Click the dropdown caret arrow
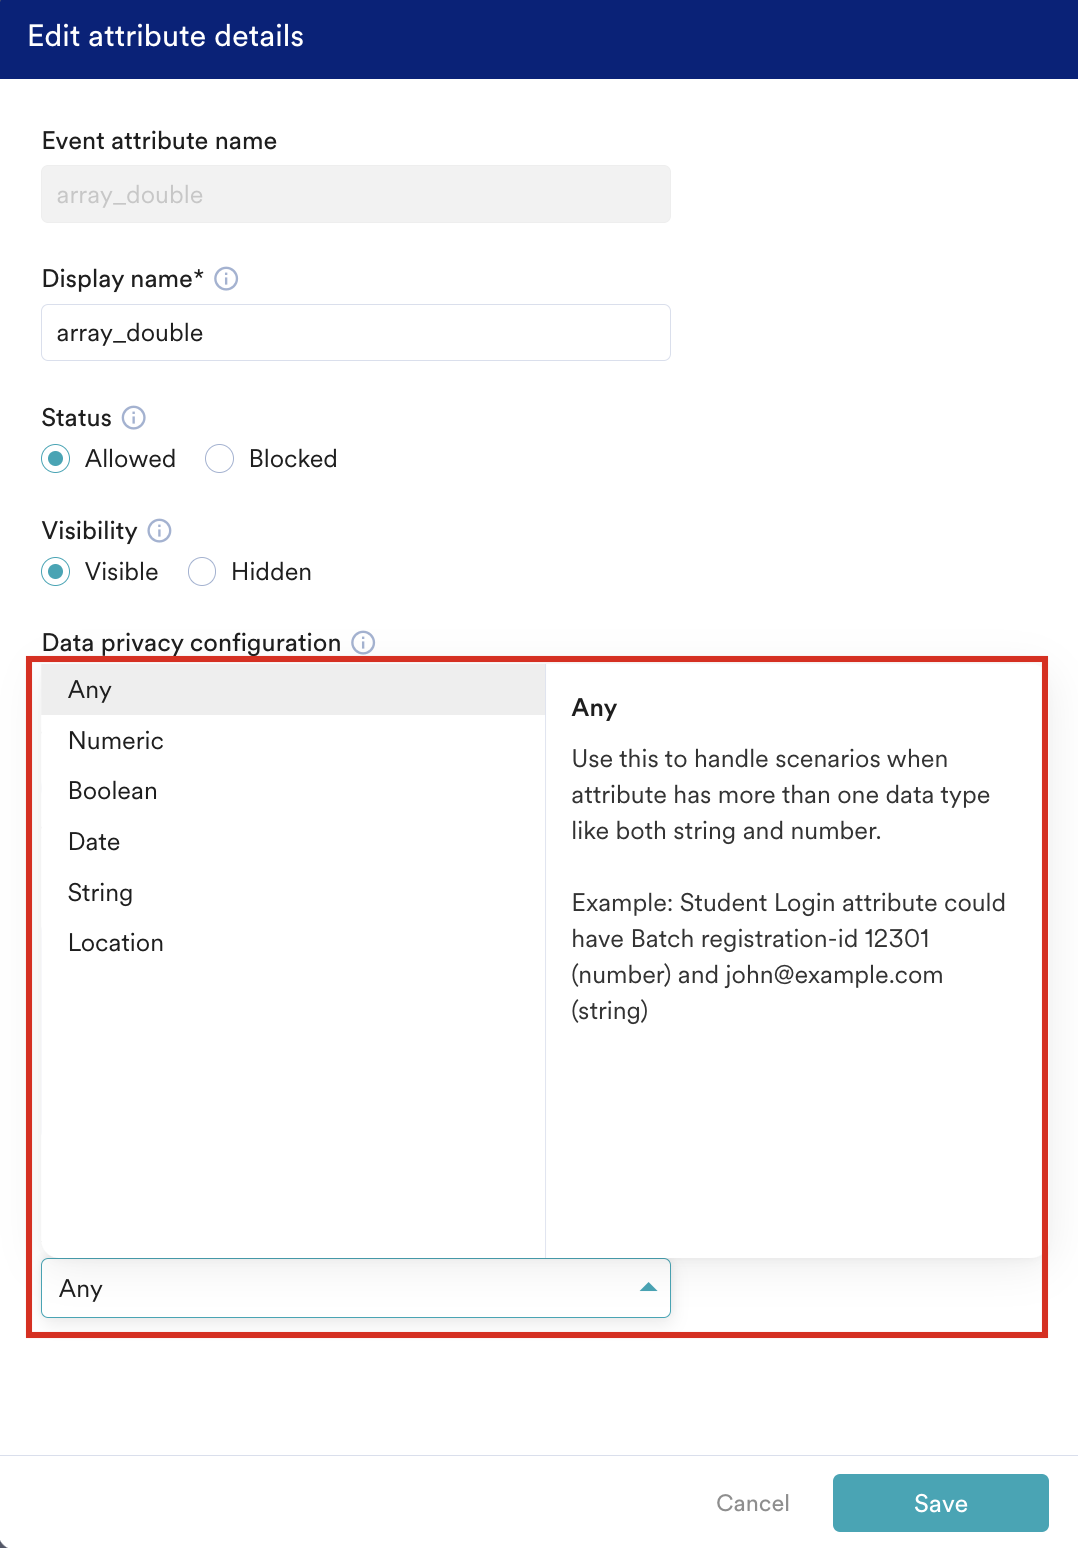The width and height of the screenshot is (1078, 1548). (x=648, y=1287)
